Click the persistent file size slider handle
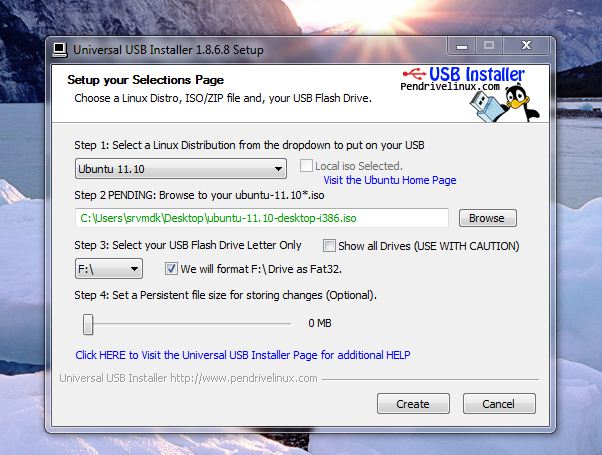The height and width of the screenshot is (455, 602). click(x=88, y=324)
